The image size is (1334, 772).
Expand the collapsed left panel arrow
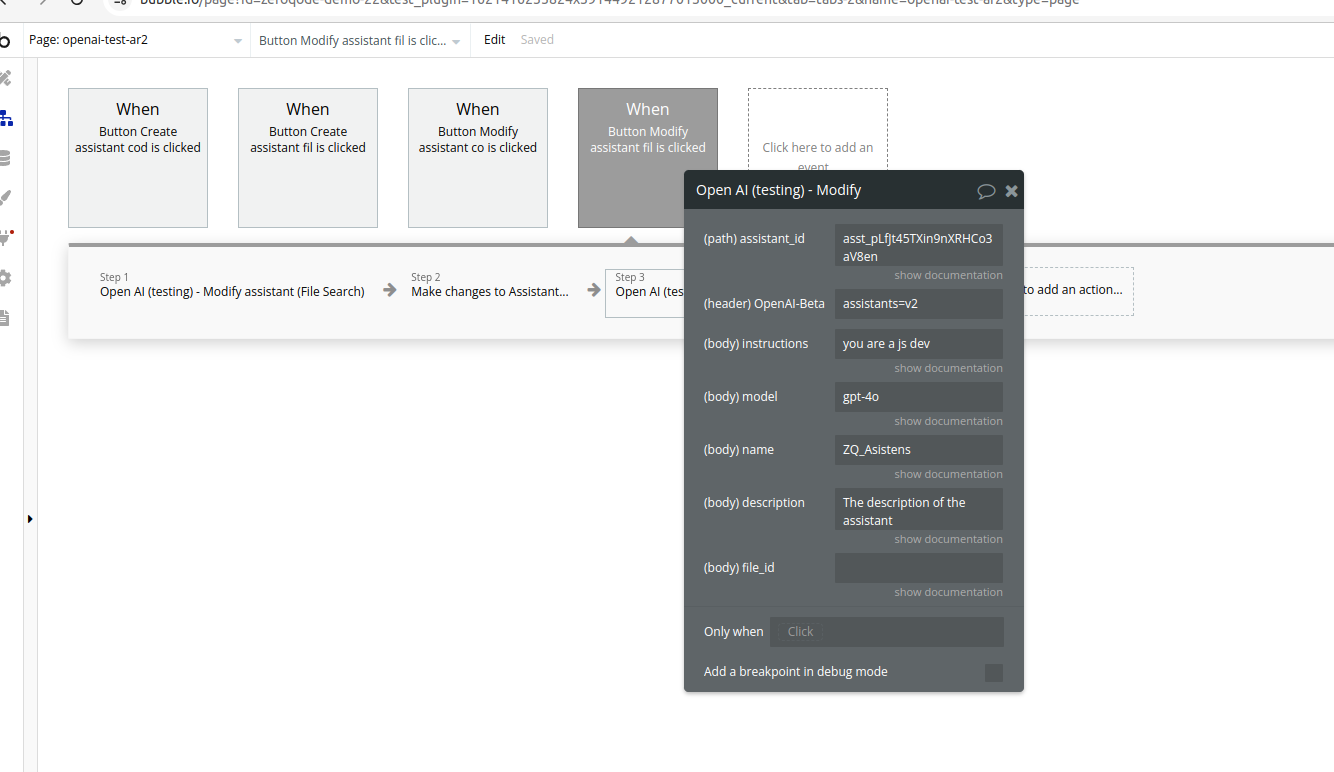30,519
